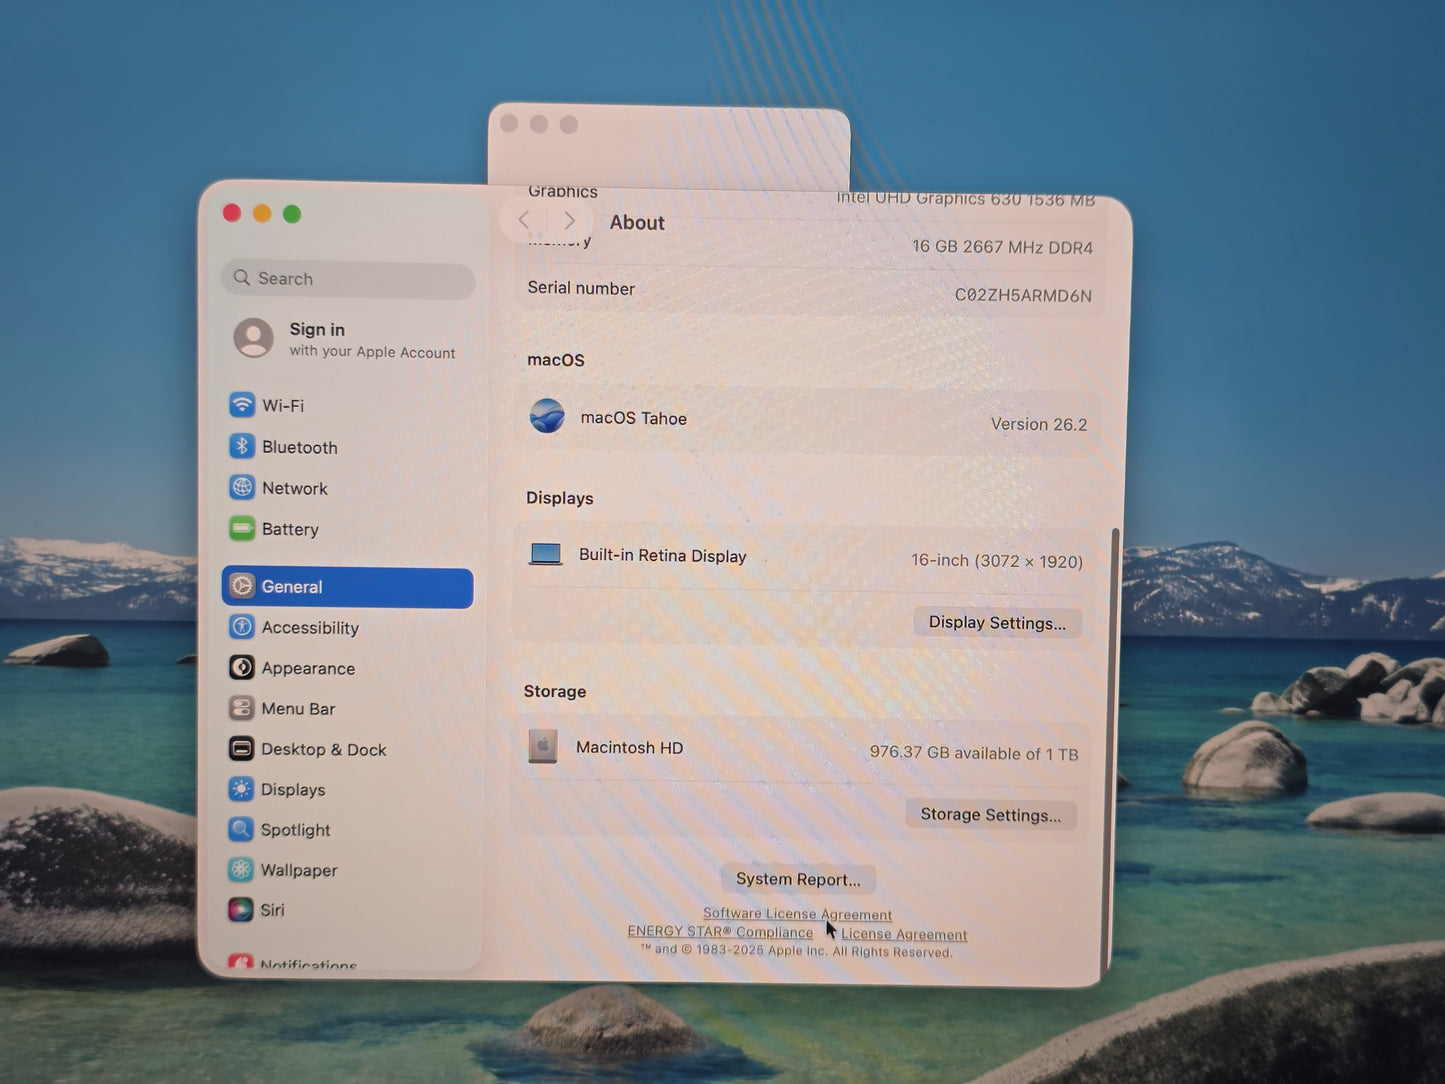Click the Intel UHD Graphics 630 value
This screenshot has width=1445, height=1084.
[966, 198]
